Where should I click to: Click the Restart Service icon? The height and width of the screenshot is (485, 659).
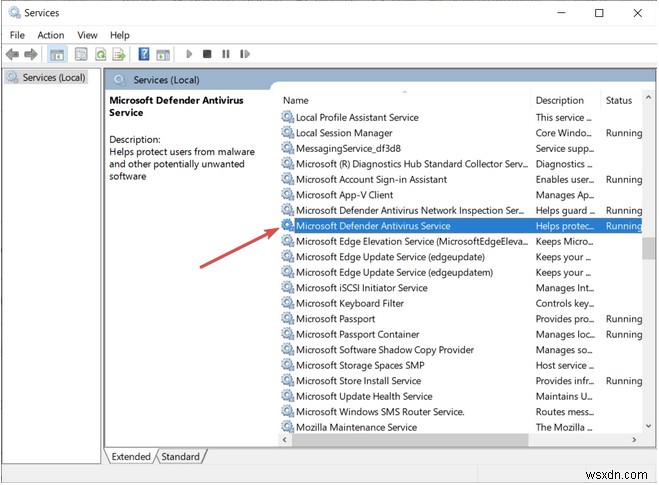[245, 54]
